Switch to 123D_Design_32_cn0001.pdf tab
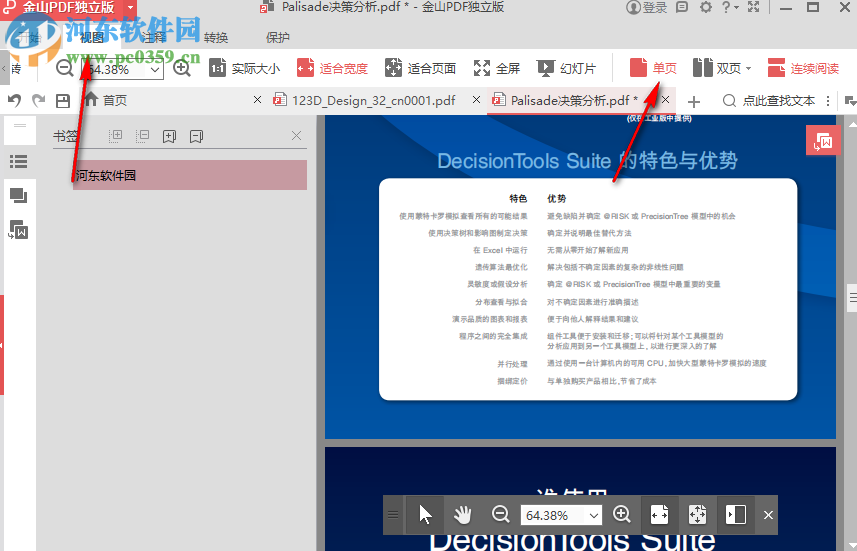The width and height of the screenshot is (857, 551). (x=364, y=101)
